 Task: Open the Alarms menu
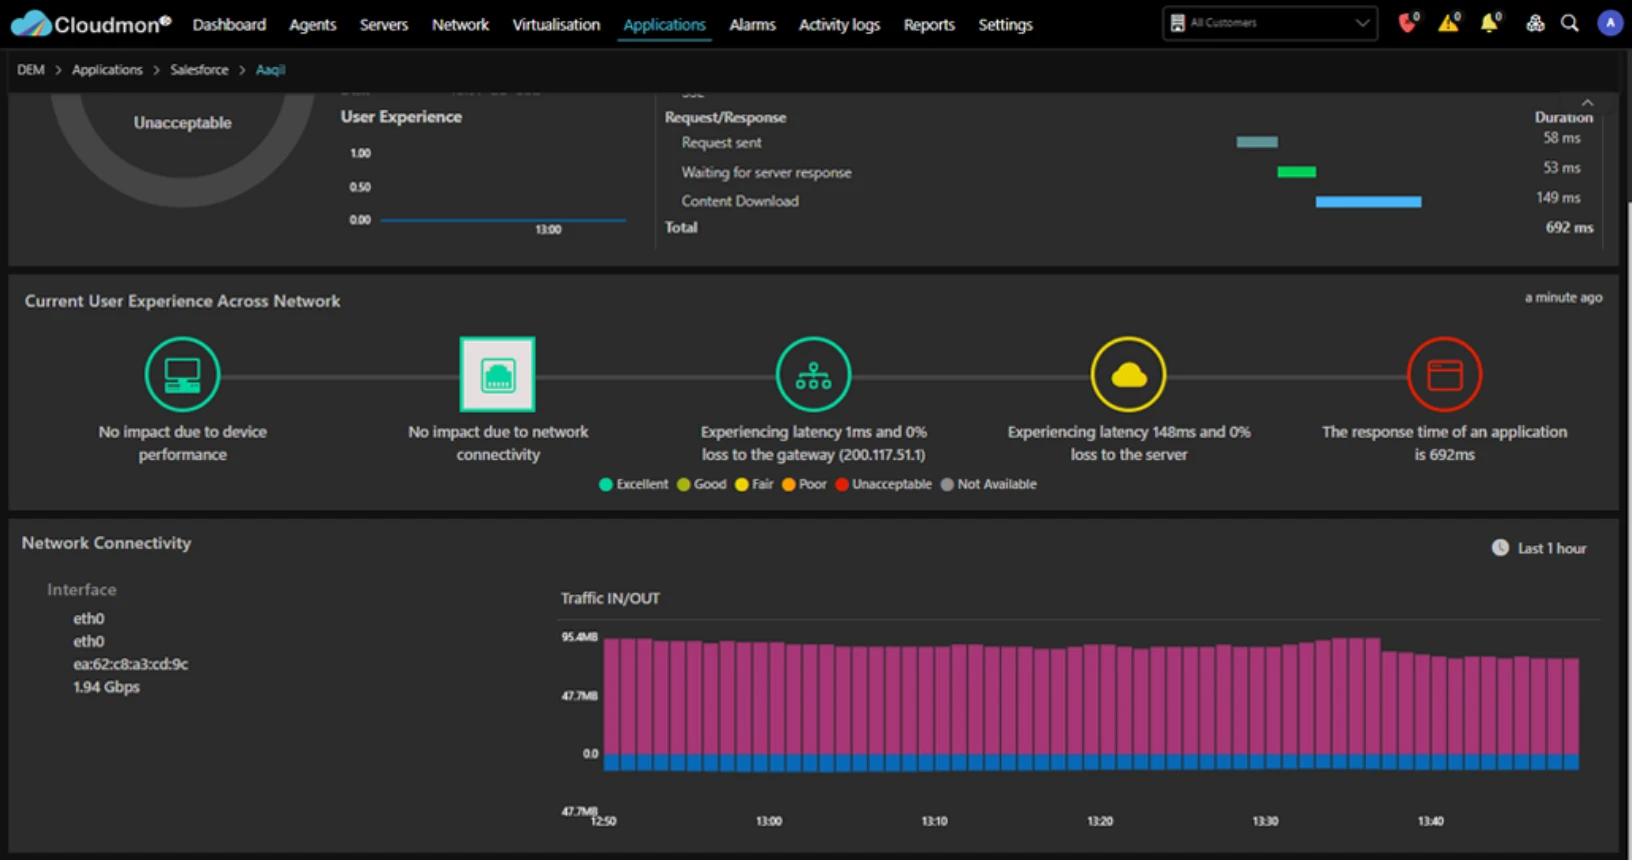[x=752, y=24]
